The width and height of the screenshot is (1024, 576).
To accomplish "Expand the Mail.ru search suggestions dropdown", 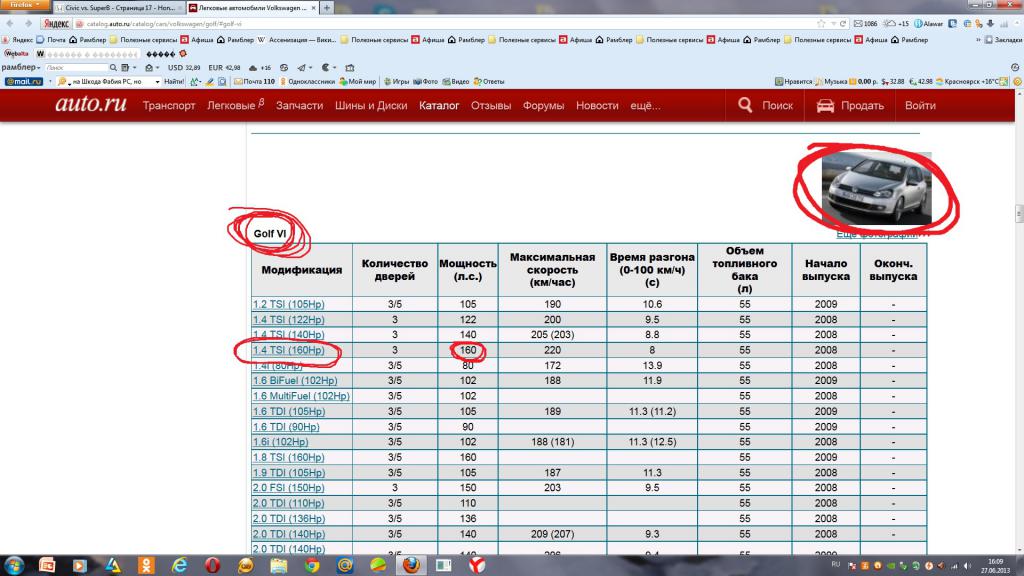I will point(156,81).
